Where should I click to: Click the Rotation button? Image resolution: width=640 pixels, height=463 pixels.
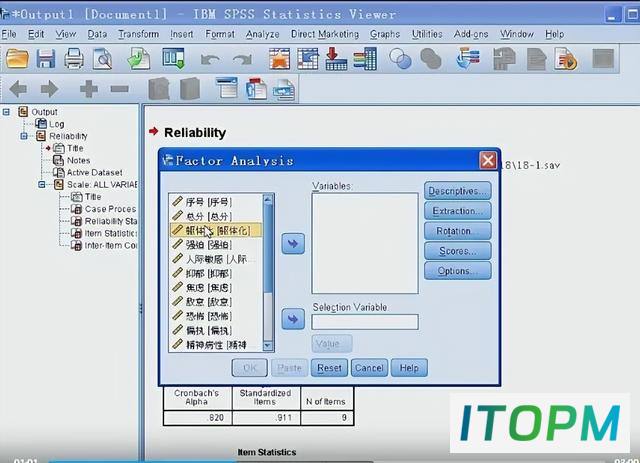(x=458, y=231)
